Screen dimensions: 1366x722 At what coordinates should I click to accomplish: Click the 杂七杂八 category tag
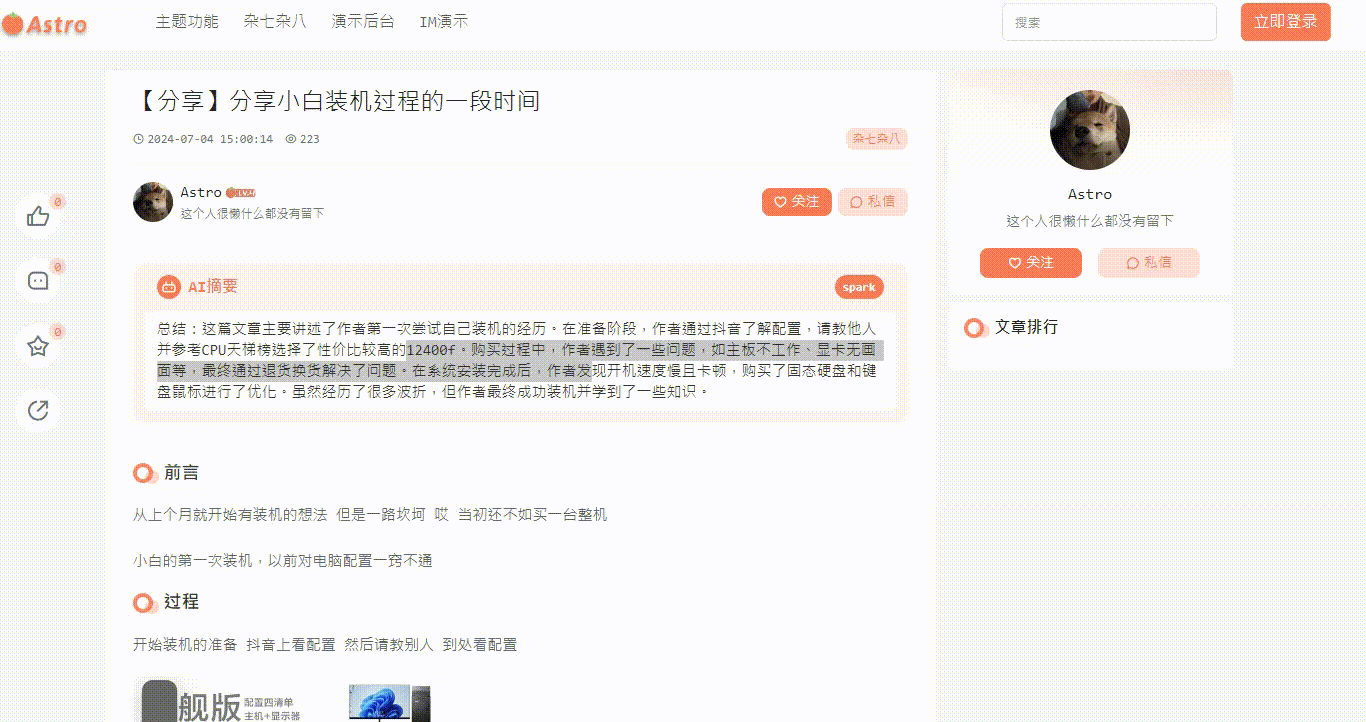tap(876, 139)
